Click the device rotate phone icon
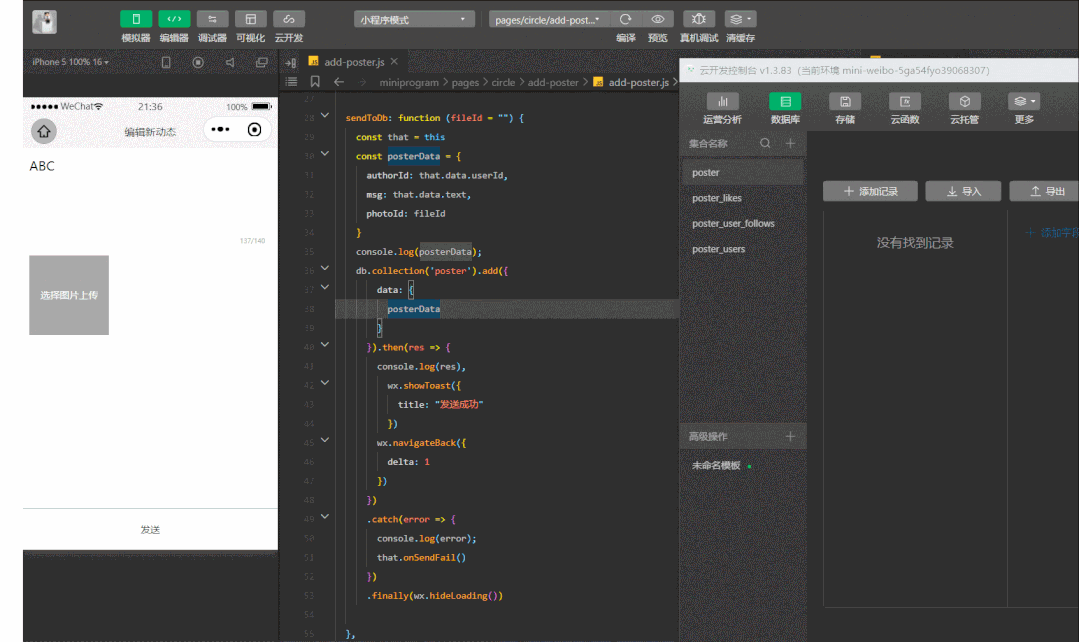The height and width of the screenshot is (642, 1079). click(166, 63)
